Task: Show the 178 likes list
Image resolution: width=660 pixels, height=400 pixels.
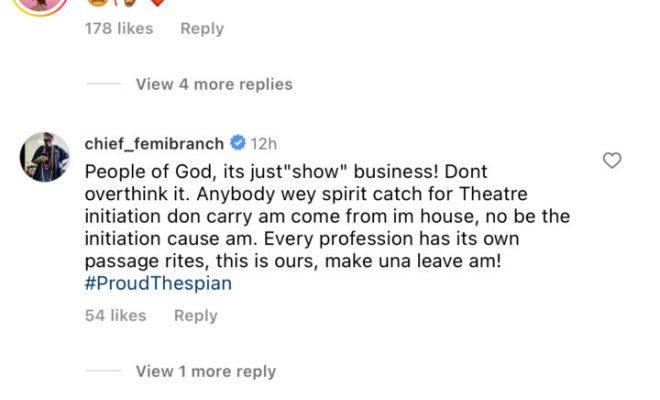Action: pos(119,29)
